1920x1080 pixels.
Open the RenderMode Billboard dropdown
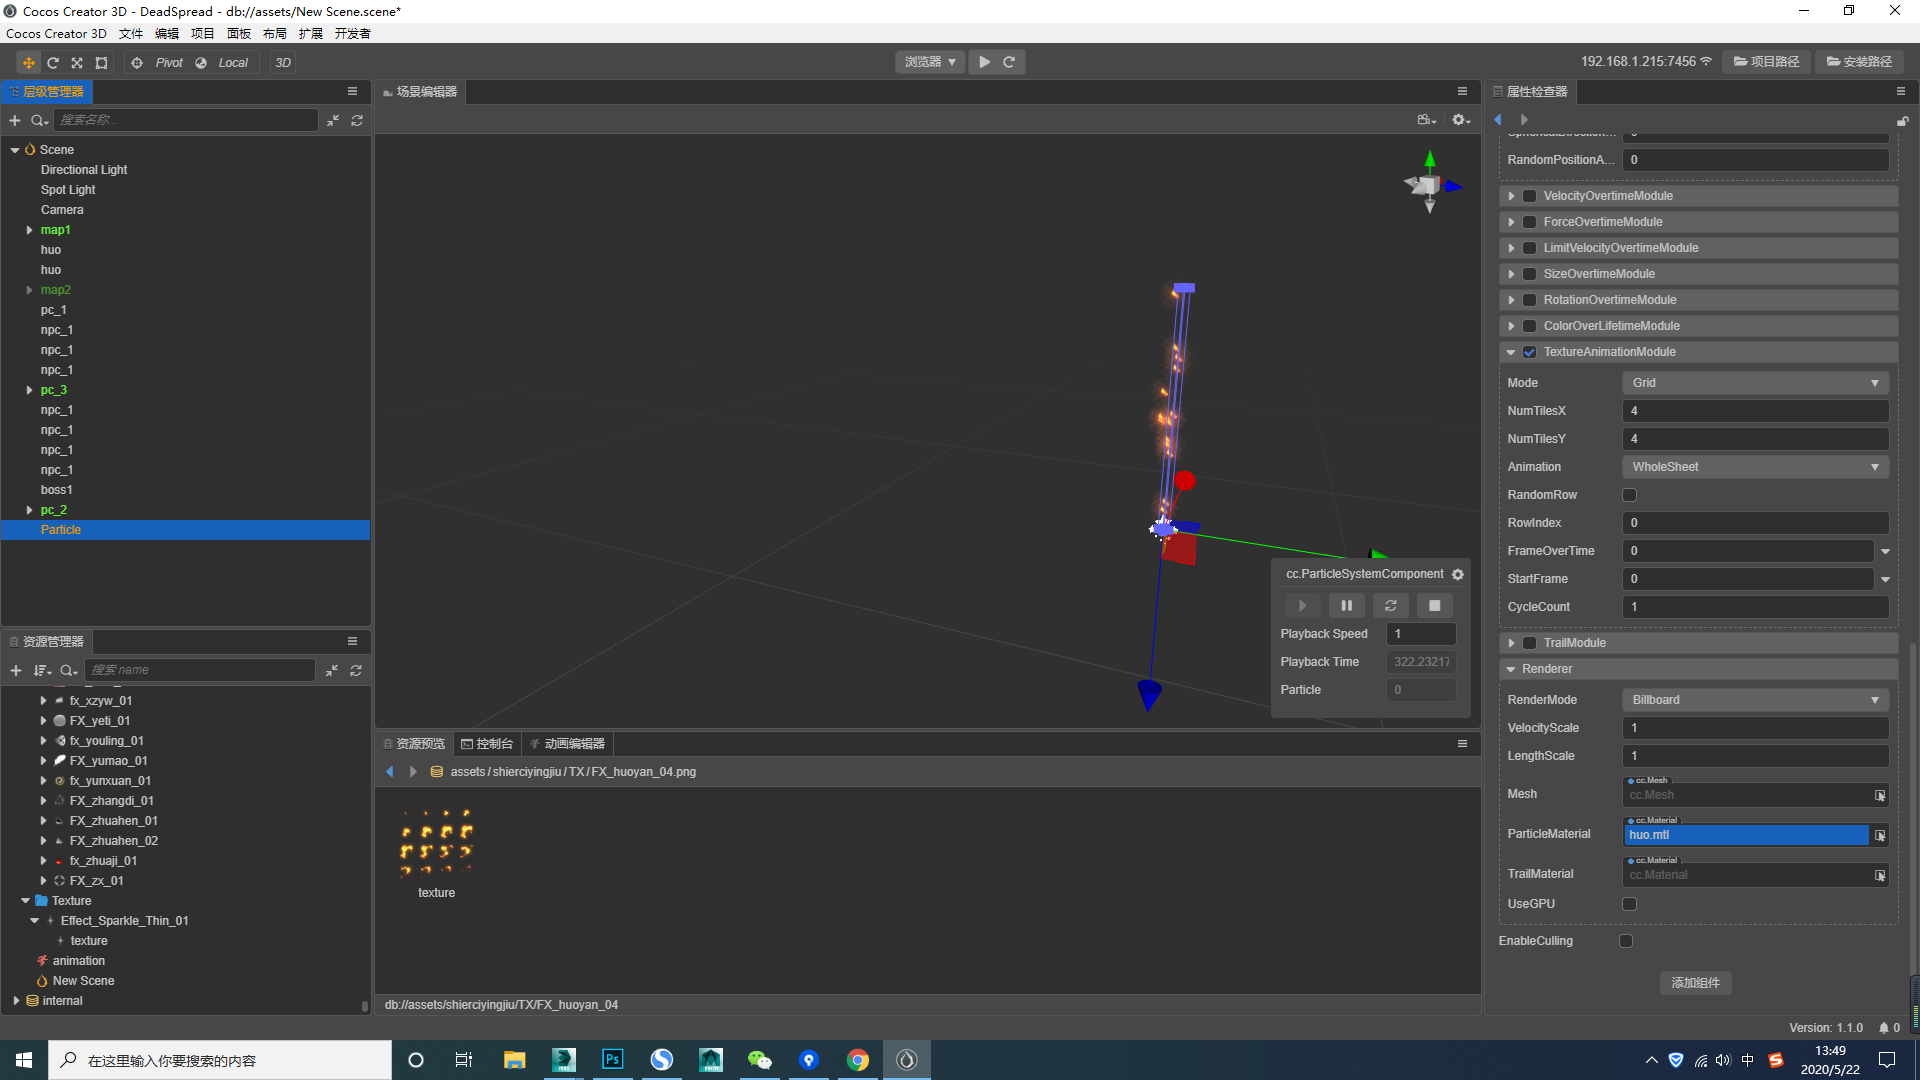tap(1755, 700)
